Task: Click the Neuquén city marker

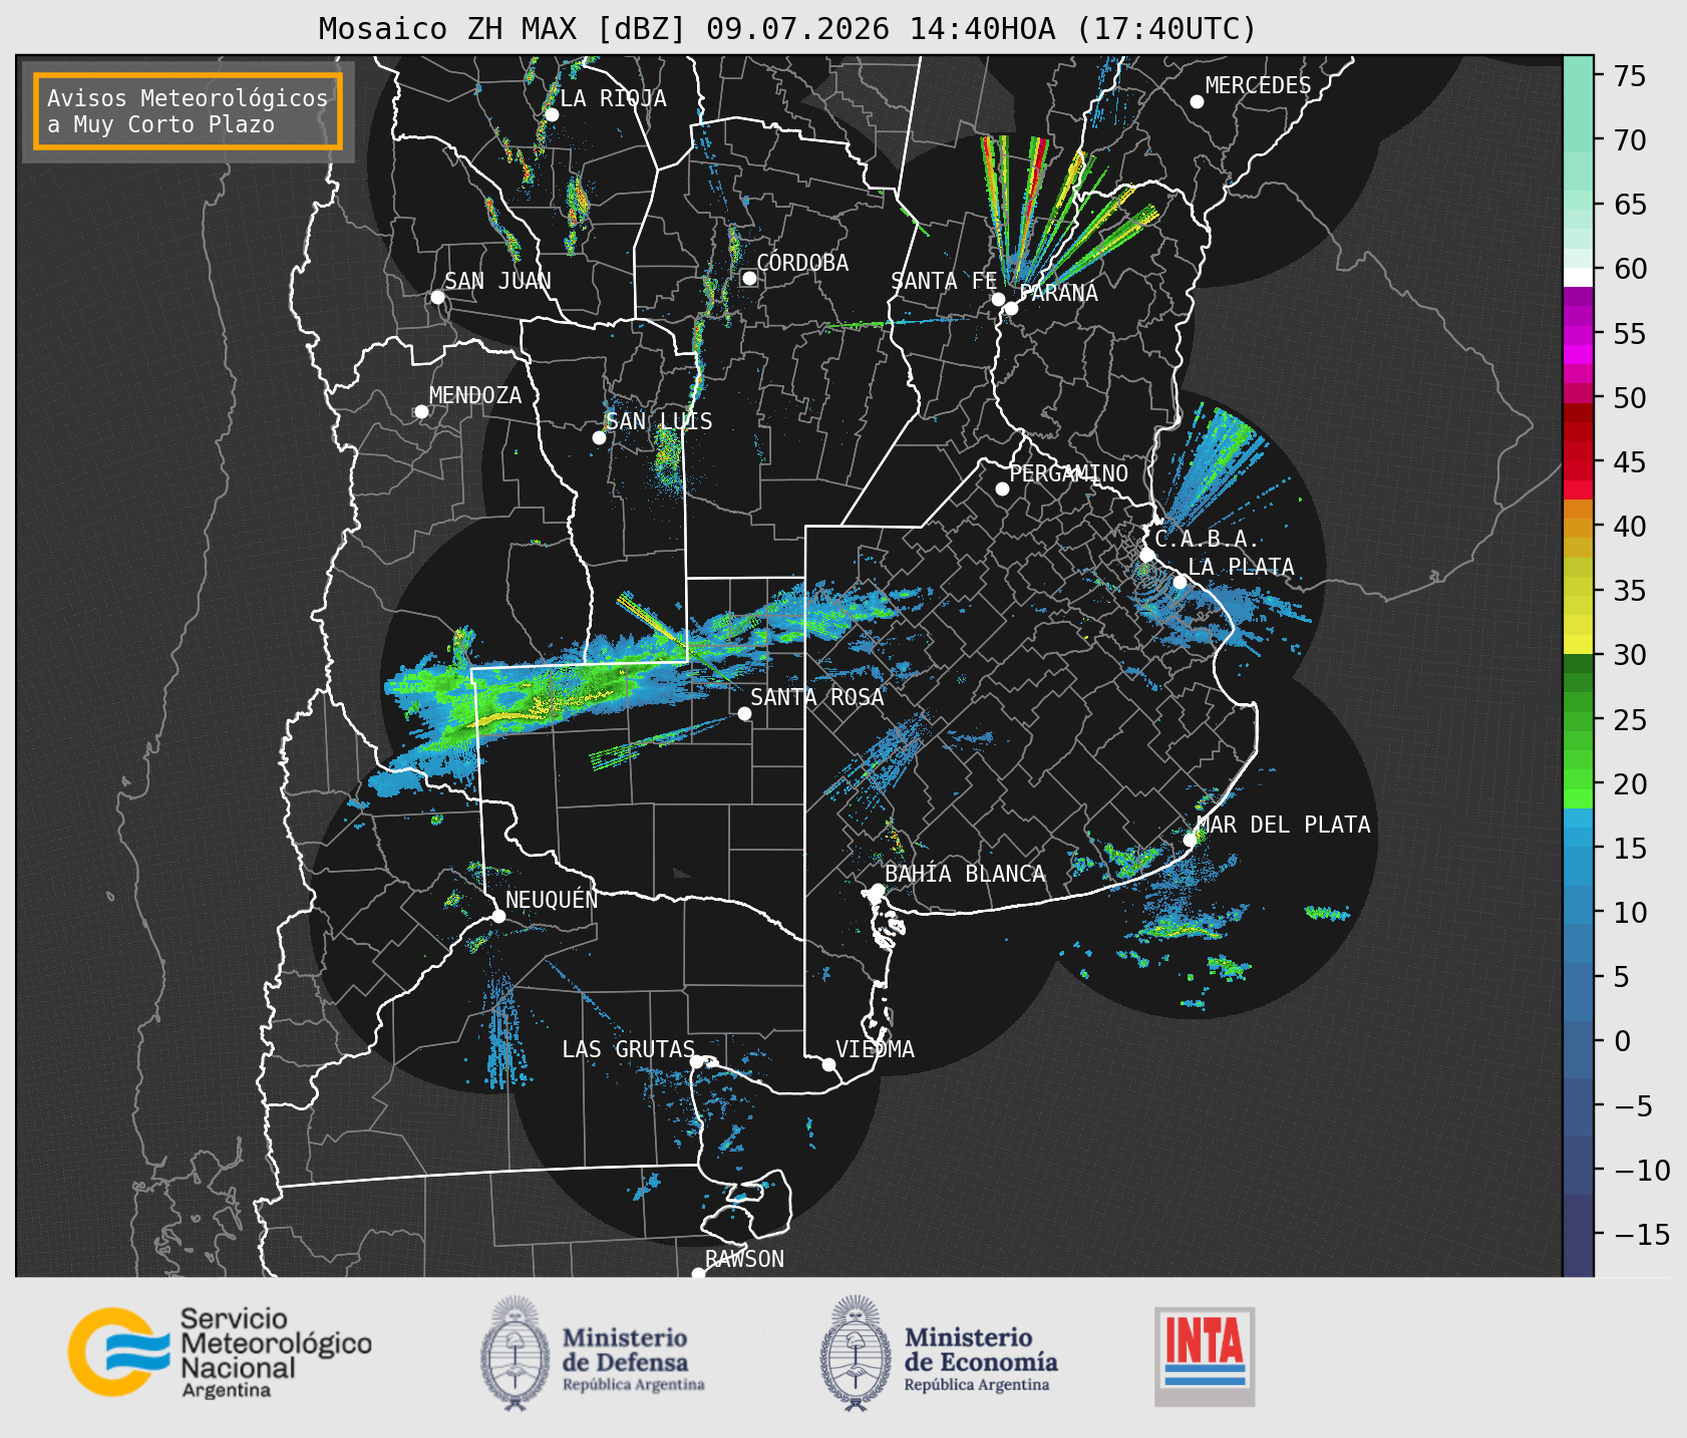Action: [498, 916]
